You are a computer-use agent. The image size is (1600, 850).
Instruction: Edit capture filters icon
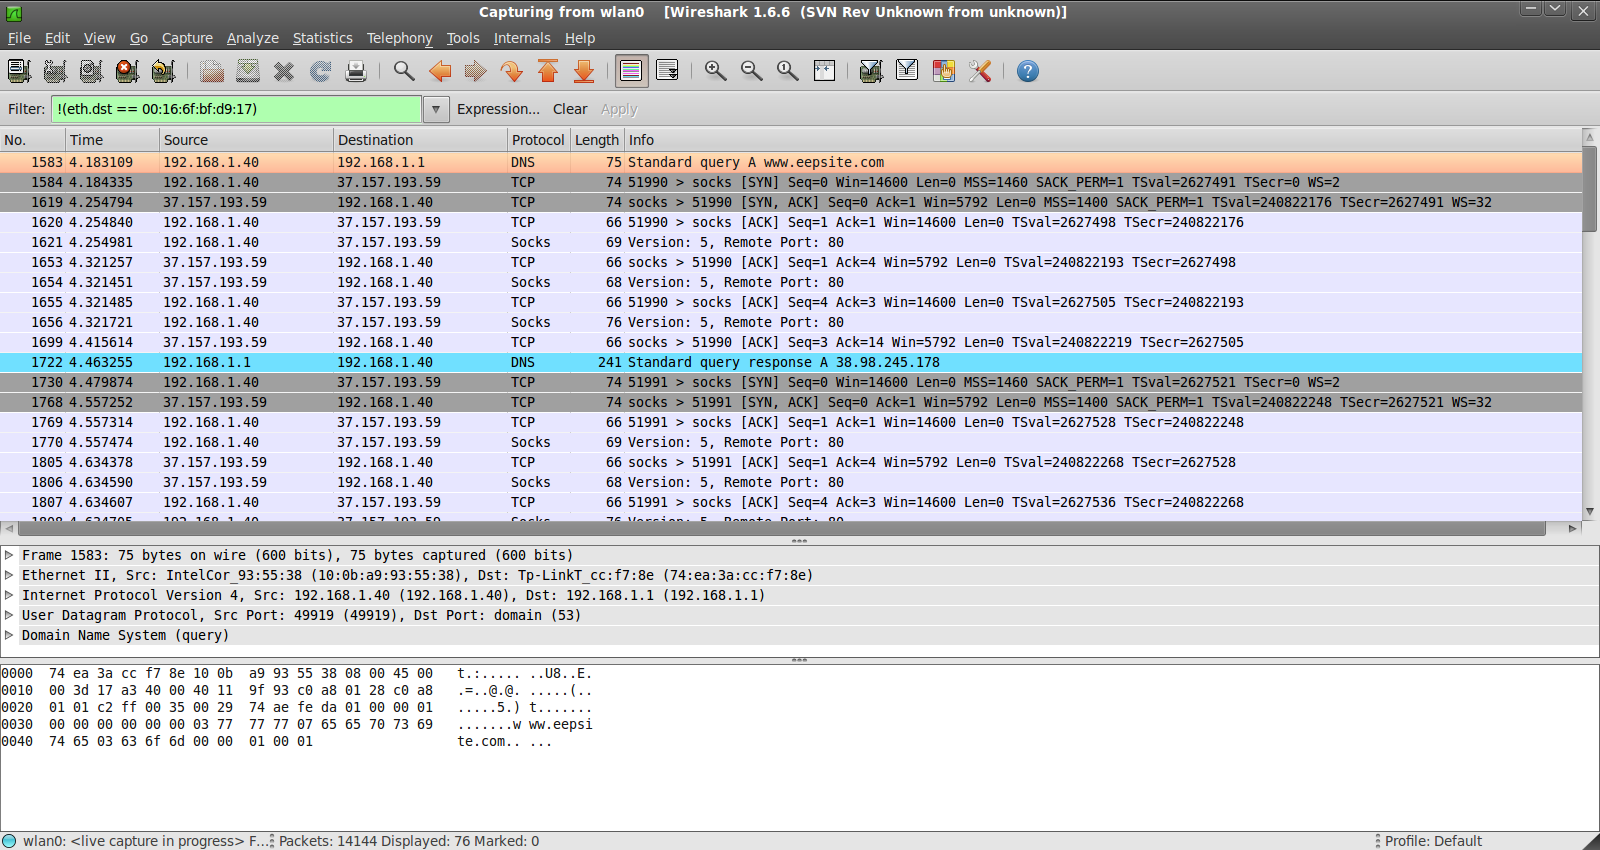[872, 71]
